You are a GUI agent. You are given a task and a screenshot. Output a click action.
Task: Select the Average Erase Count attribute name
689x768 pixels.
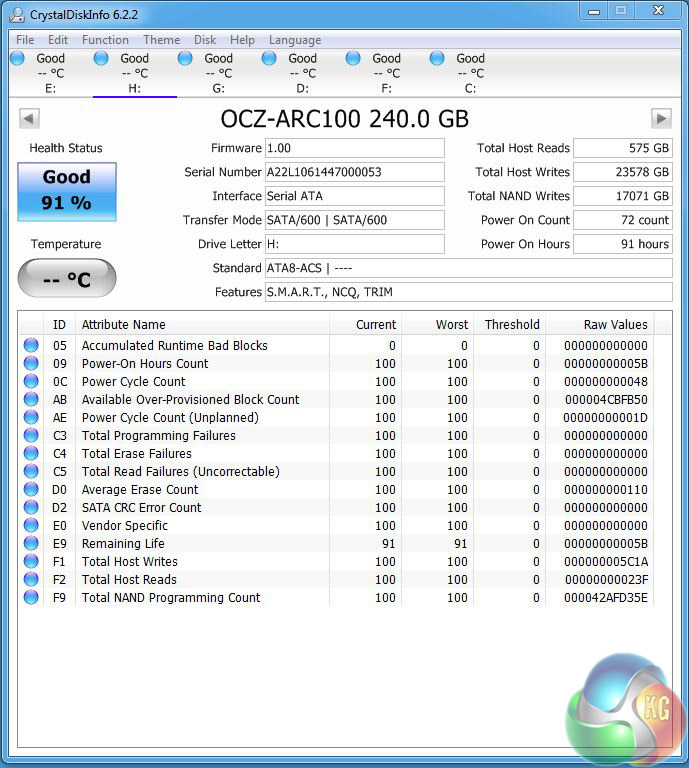point(140,490)
